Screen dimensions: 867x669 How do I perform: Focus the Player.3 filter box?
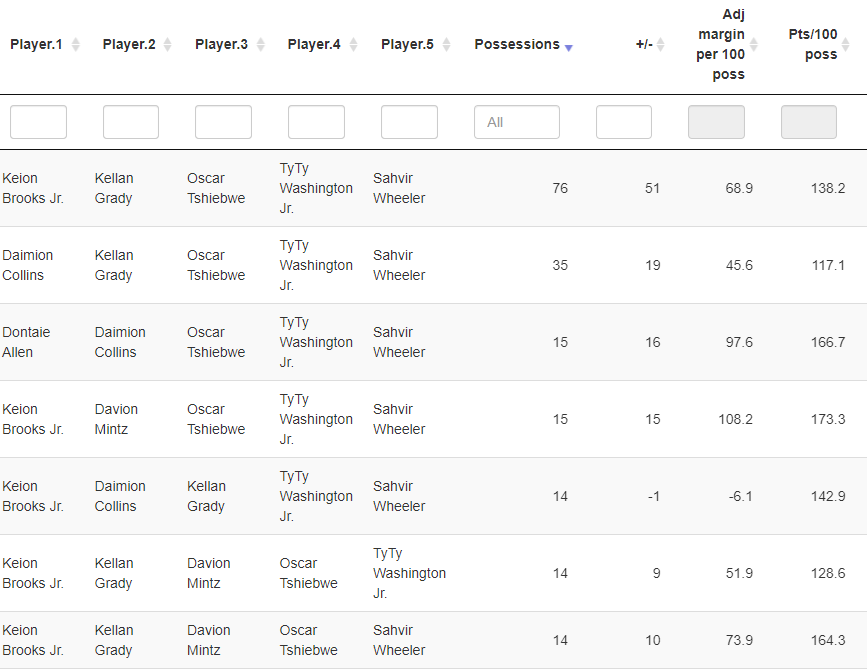pos(223,122)
